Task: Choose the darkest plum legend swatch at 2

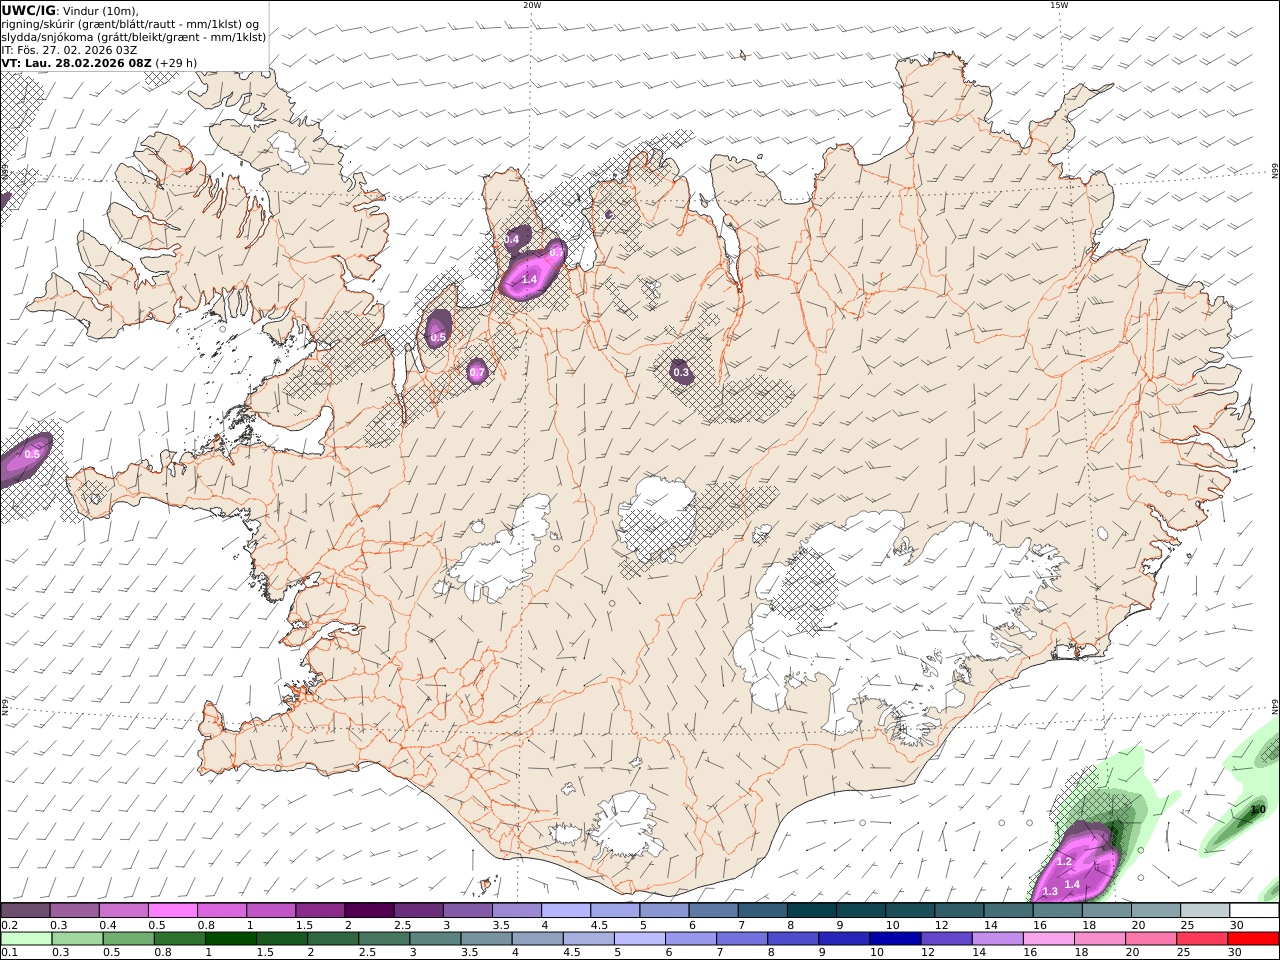Action: (369, 911)
